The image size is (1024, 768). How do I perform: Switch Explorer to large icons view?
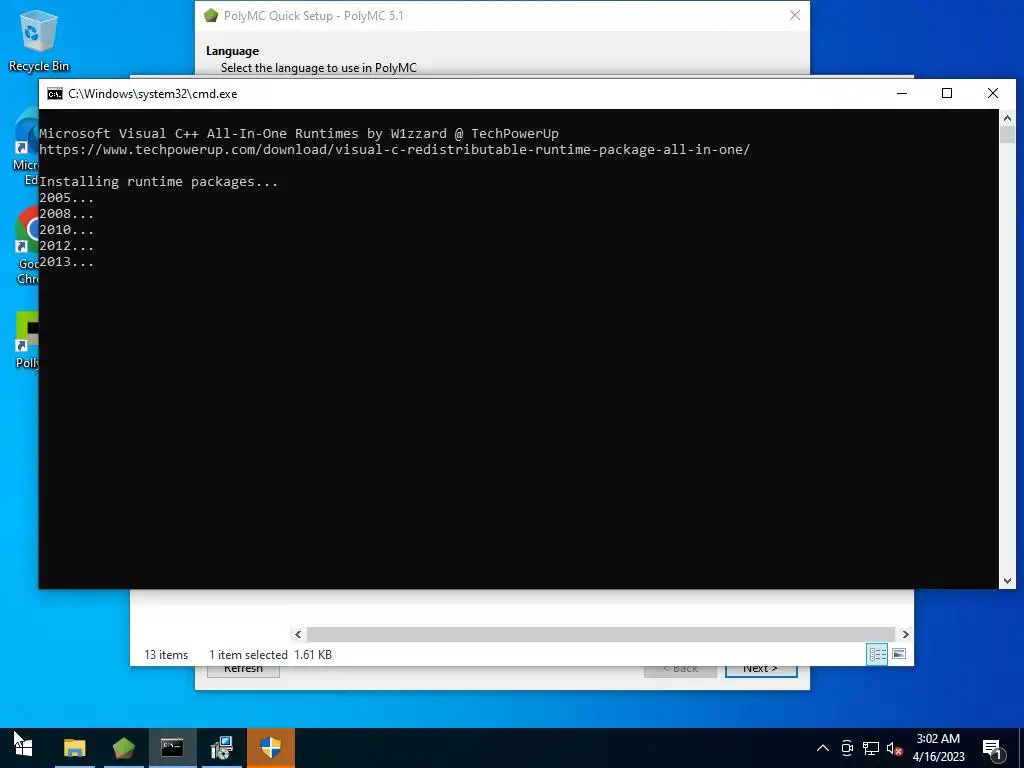click(x=899, y=654)
